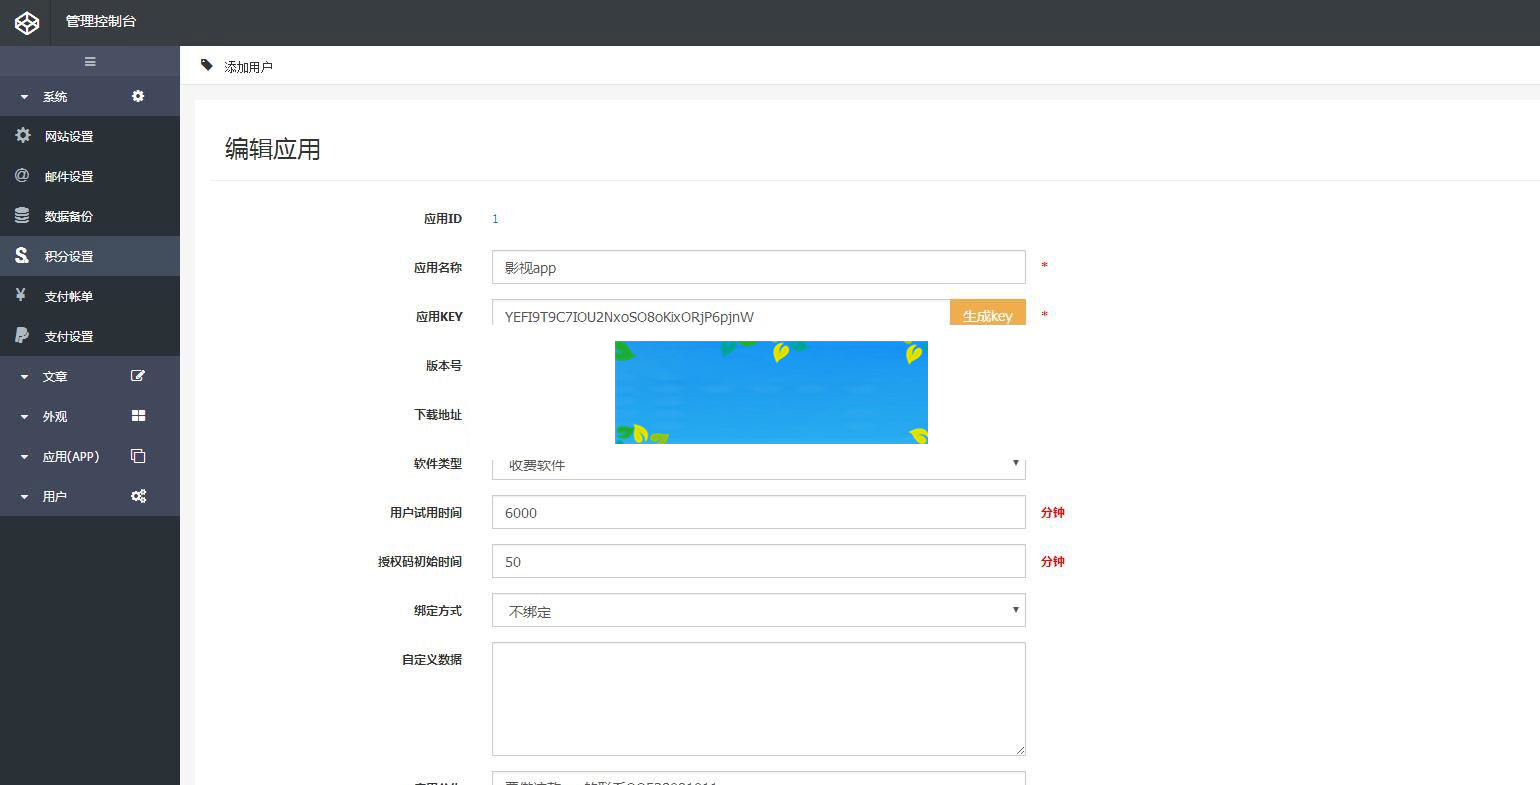The width and height of the screenshot is (1540, 785).
Task: Click the ¥ icon beside 支付帐单
Action: pos(22,295)
